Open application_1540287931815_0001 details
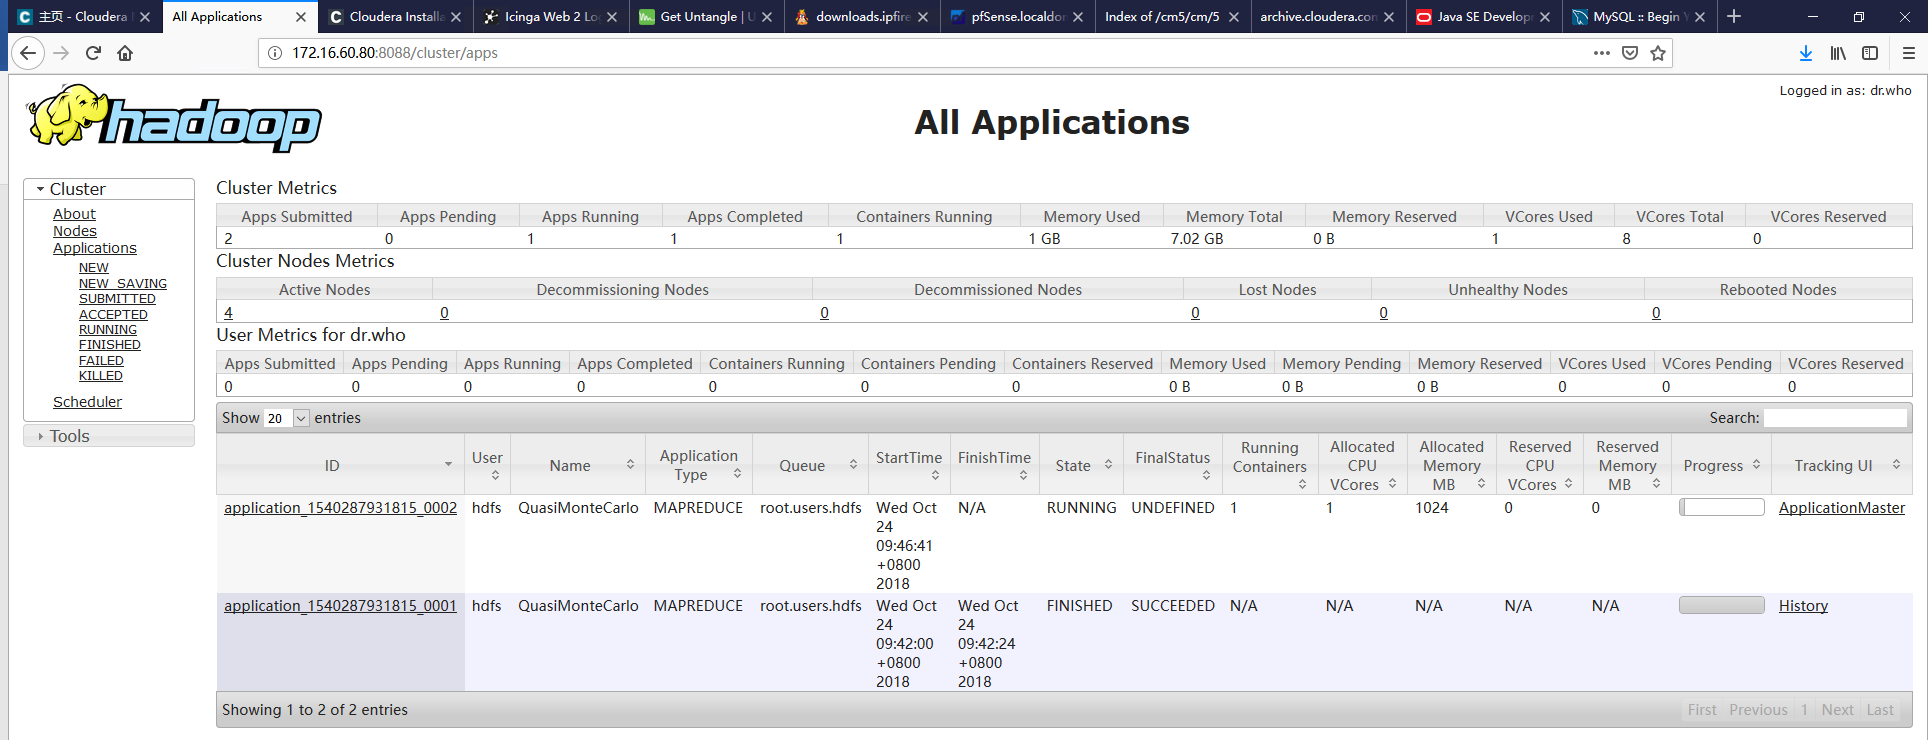Viewport: 1928px width, 740px height. 340,606
